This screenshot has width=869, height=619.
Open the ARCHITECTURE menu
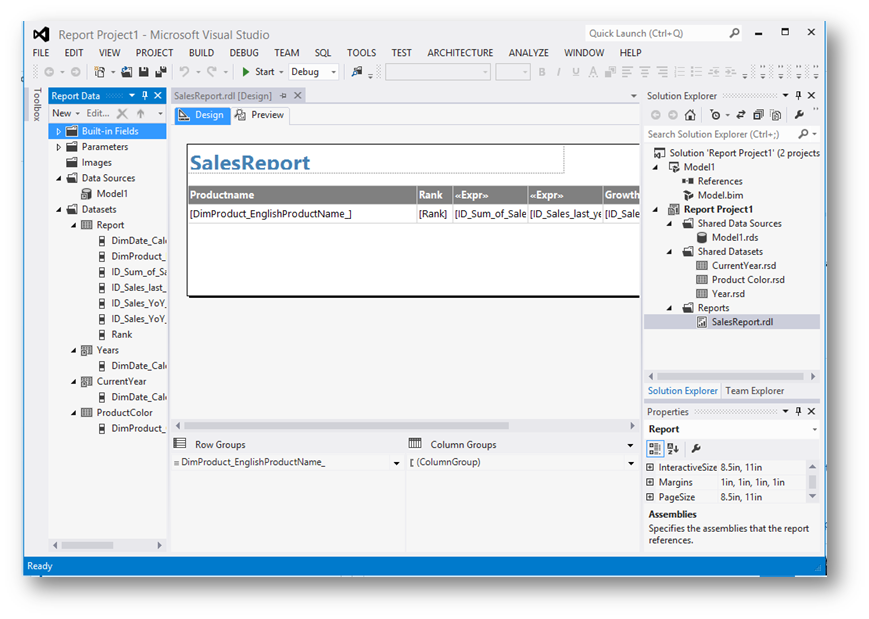(x=460, y=53)
